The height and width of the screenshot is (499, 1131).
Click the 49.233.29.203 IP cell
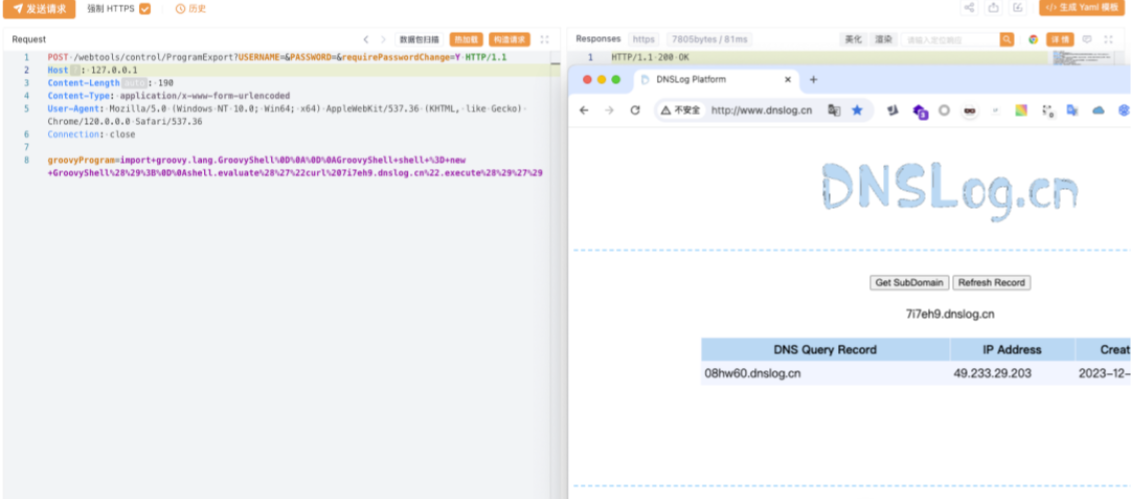(1012, 373)
